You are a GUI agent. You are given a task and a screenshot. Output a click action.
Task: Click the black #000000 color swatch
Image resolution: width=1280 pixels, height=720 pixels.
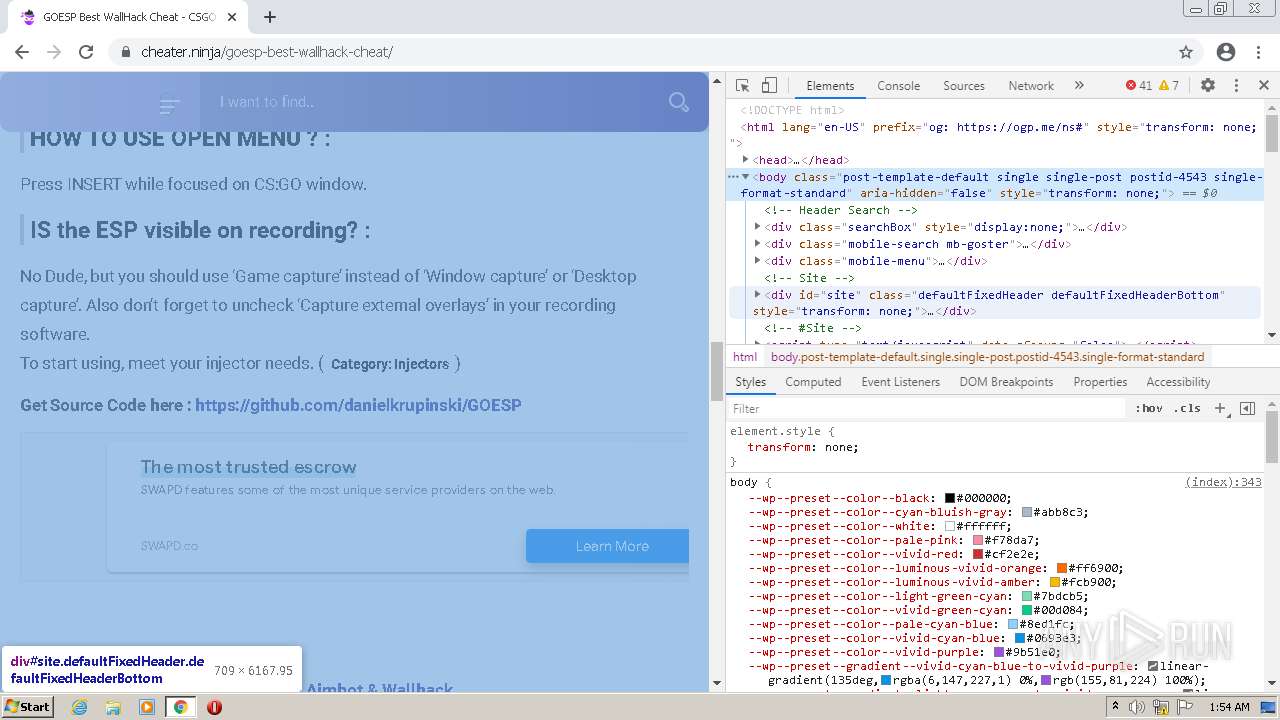tap(950, 498)
